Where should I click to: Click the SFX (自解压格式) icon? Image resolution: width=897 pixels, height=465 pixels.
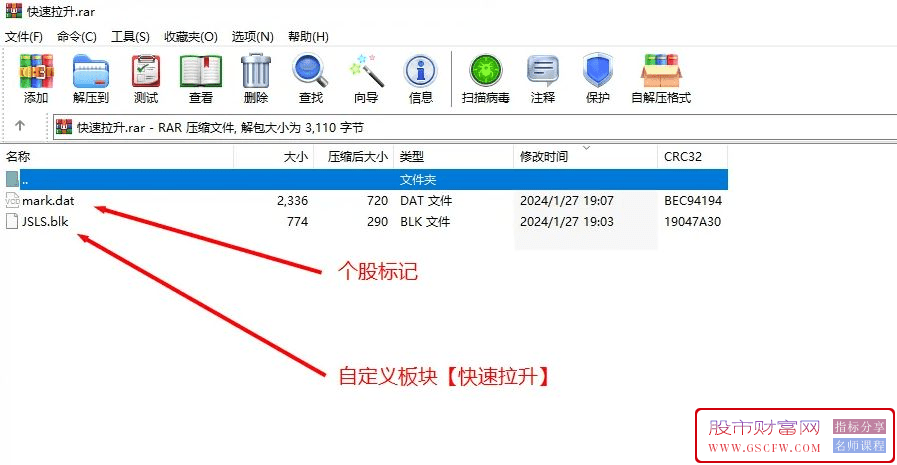(661, 71)
